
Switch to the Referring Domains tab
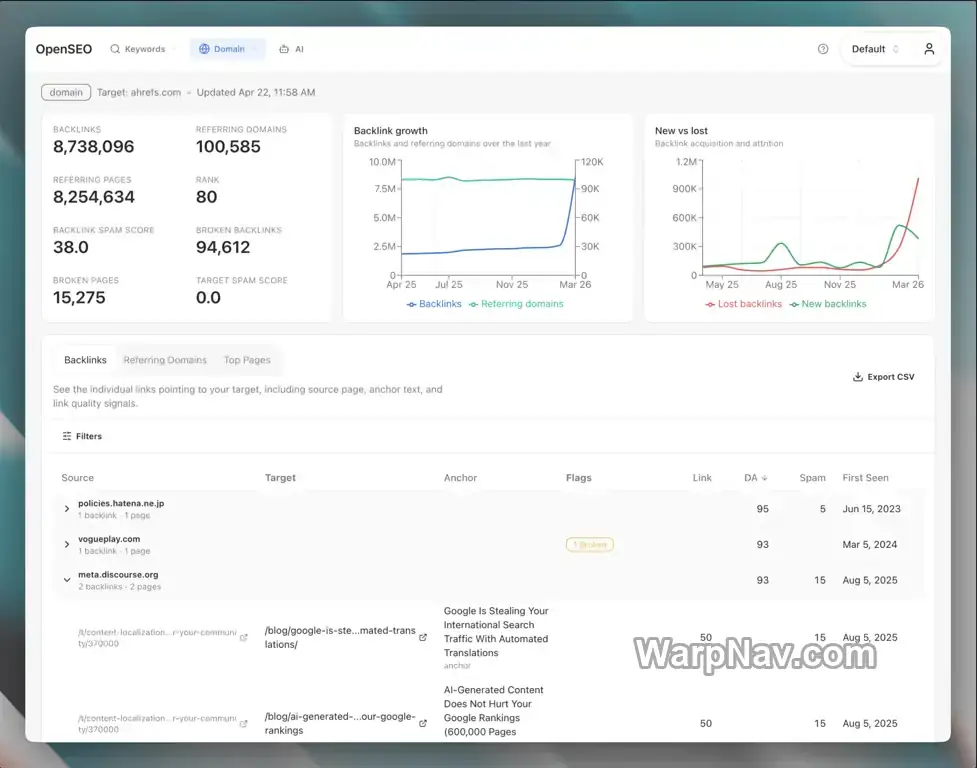(x=164, y=360)
